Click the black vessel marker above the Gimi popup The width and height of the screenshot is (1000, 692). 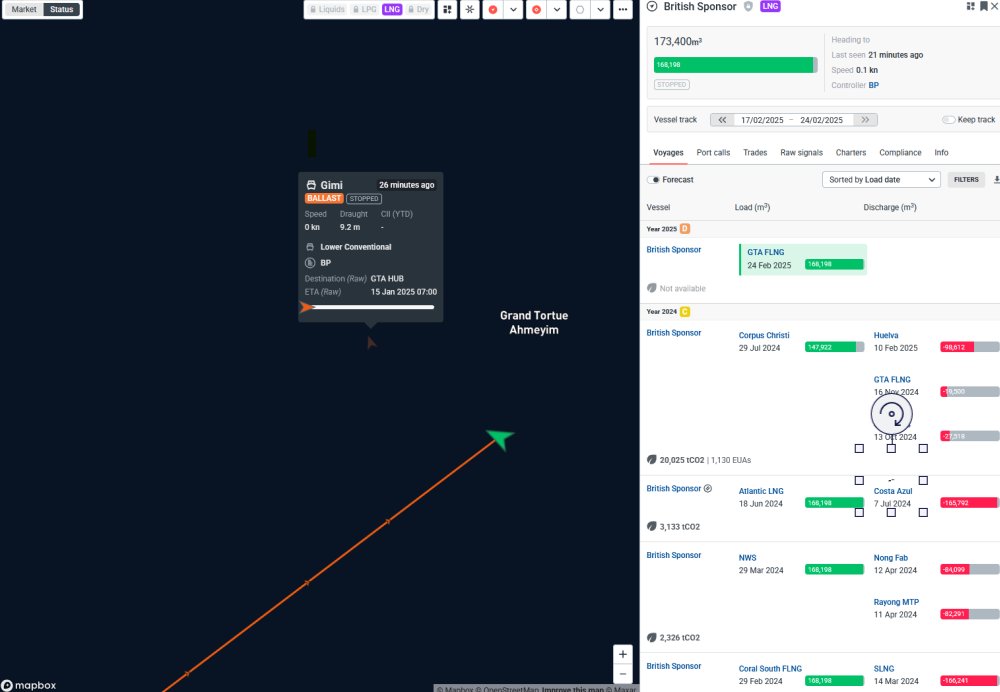tap(312, 143)
